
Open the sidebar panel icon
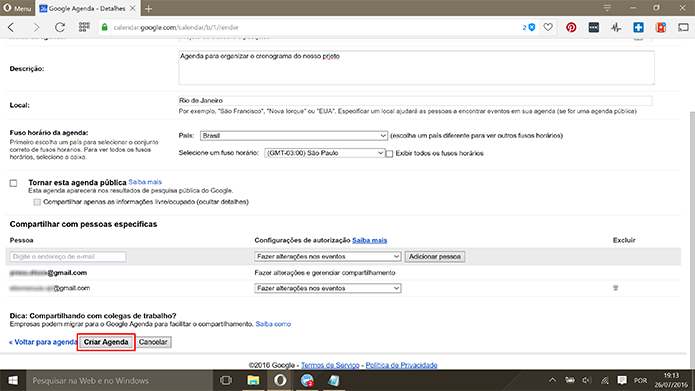(683, 27)
